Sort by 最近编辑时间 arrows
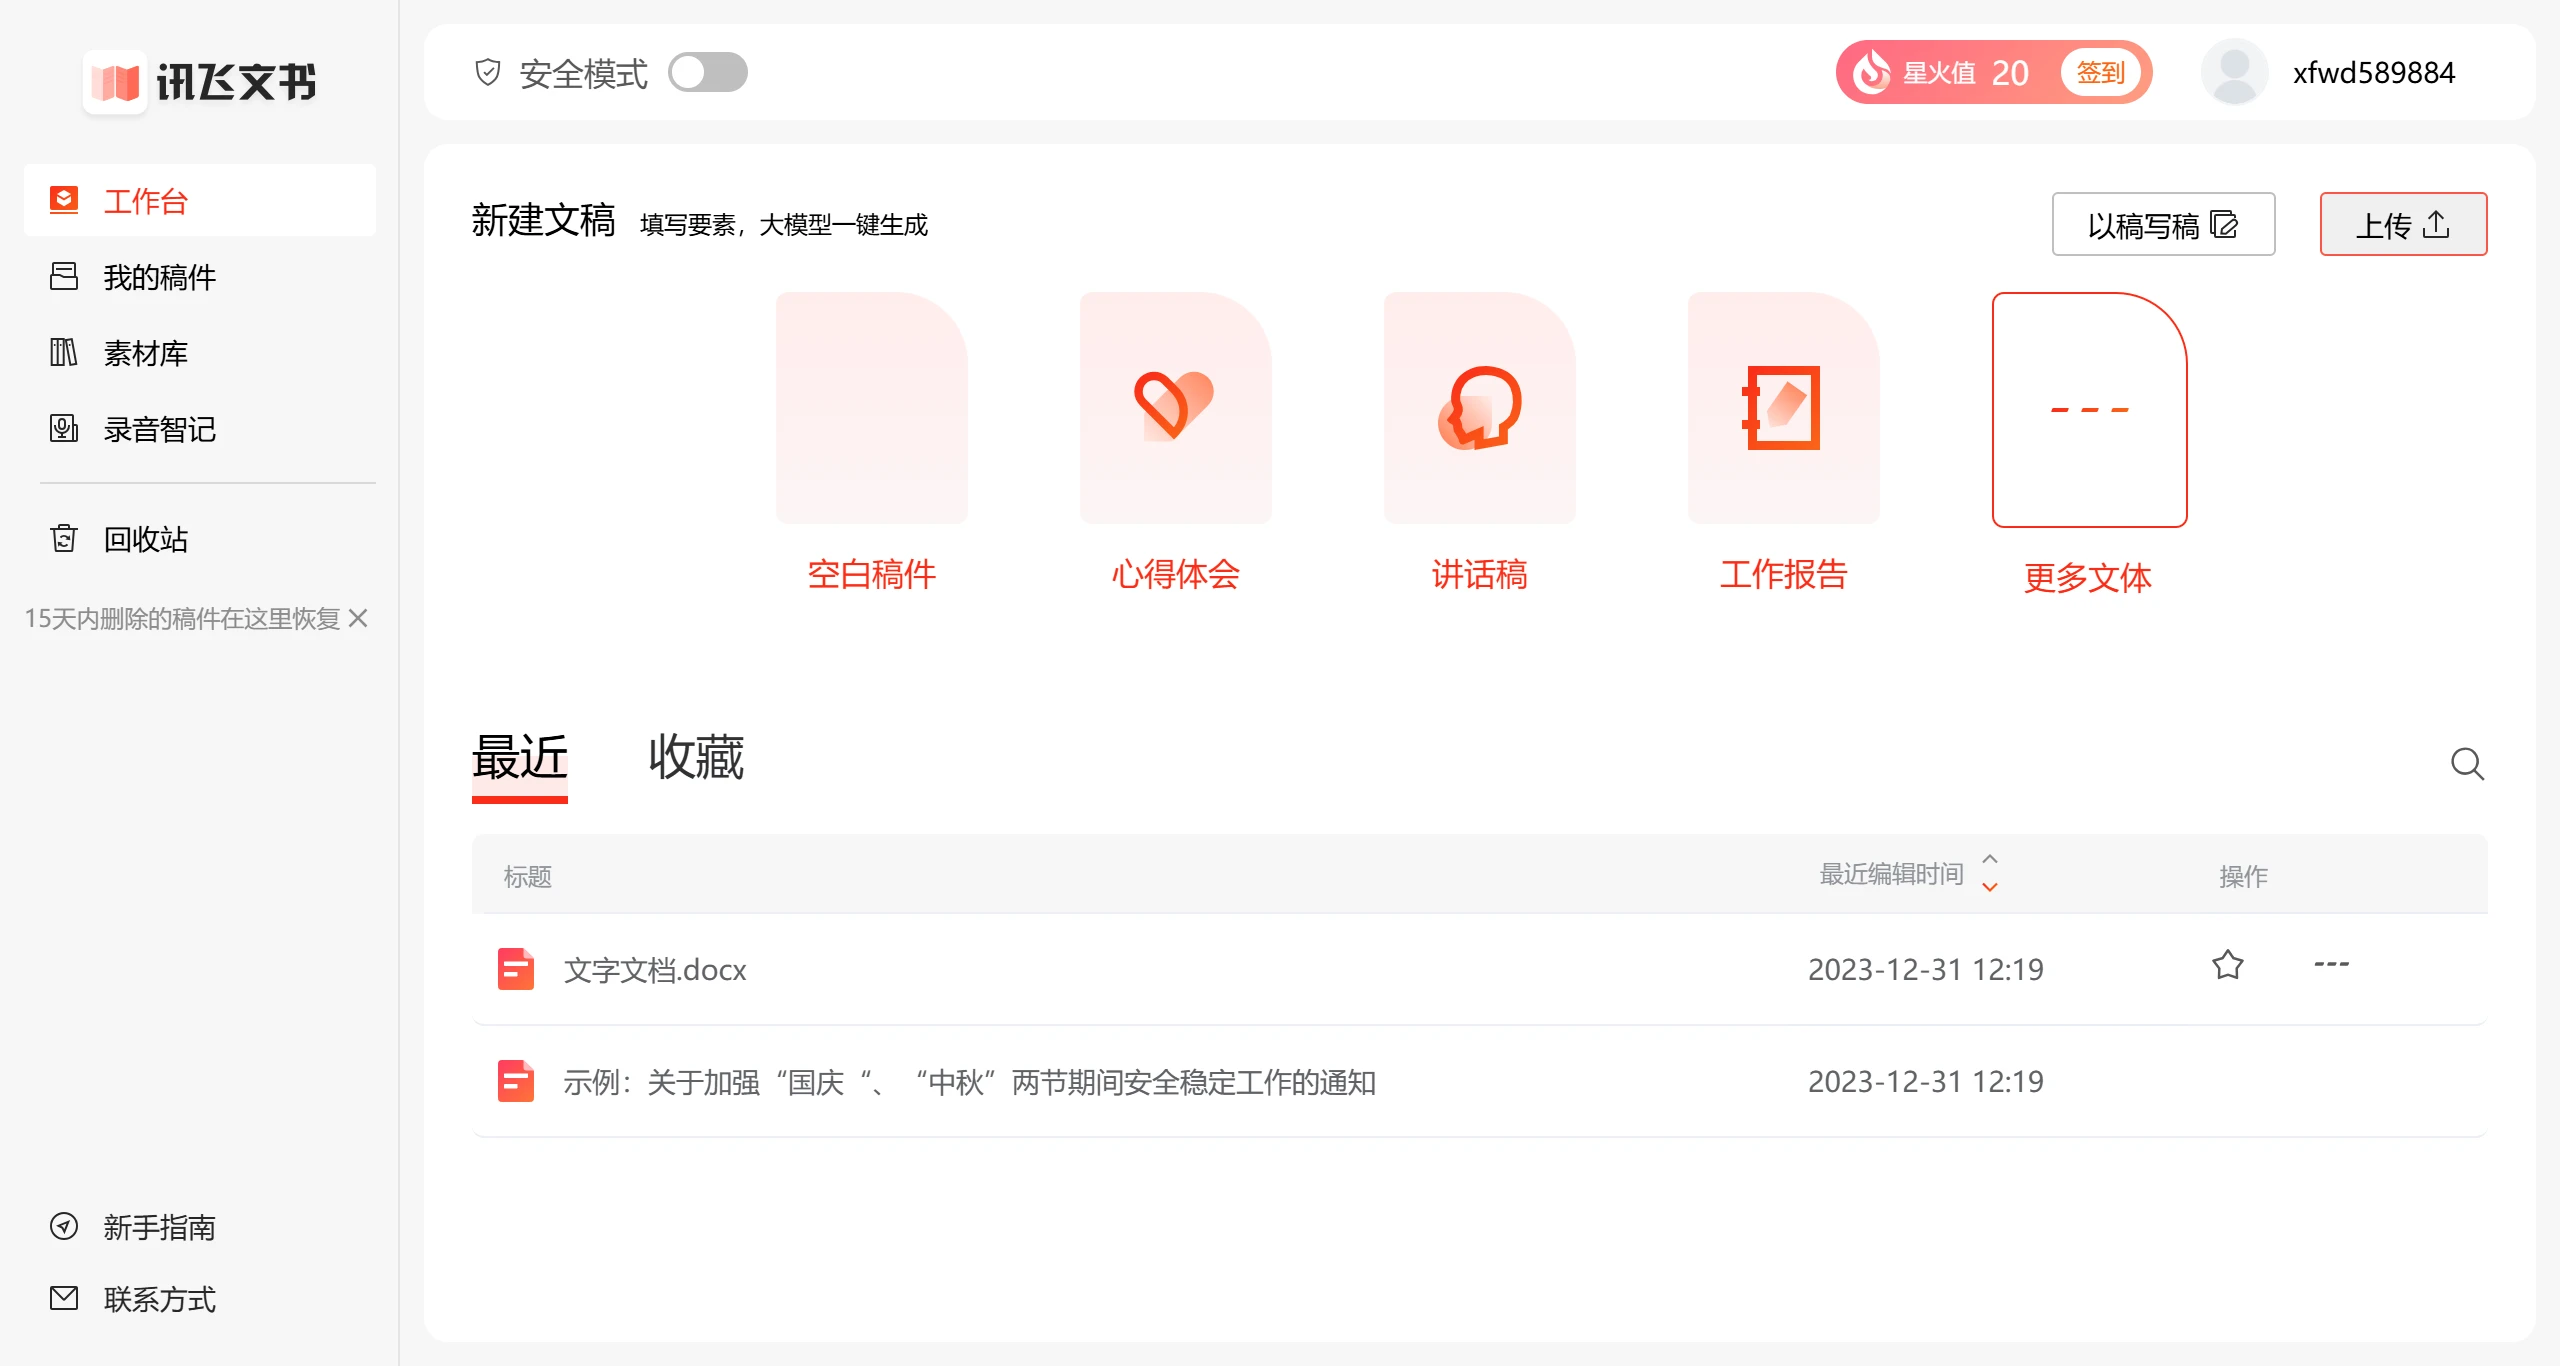The image size is (2560, 1366). 1990,873
